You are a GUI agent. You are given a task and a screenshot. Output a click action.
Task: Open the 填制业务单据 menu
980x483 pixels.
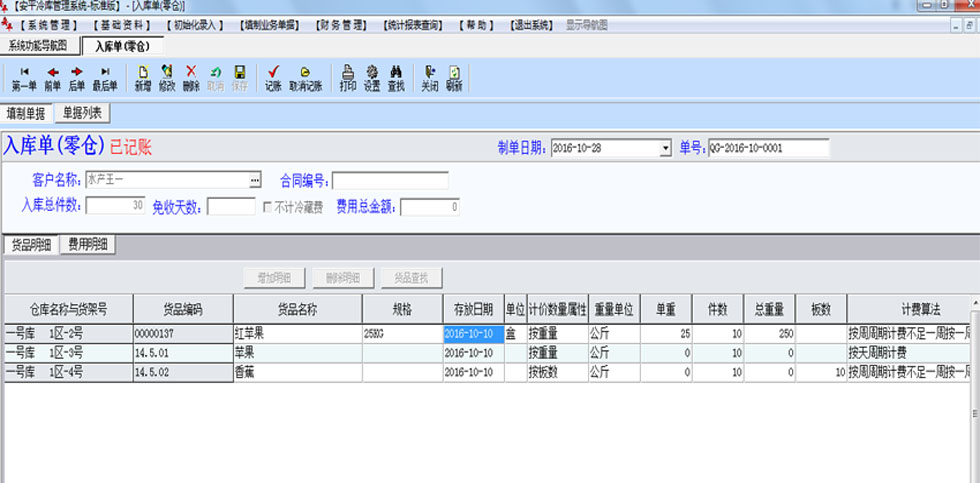pos(269,26)
